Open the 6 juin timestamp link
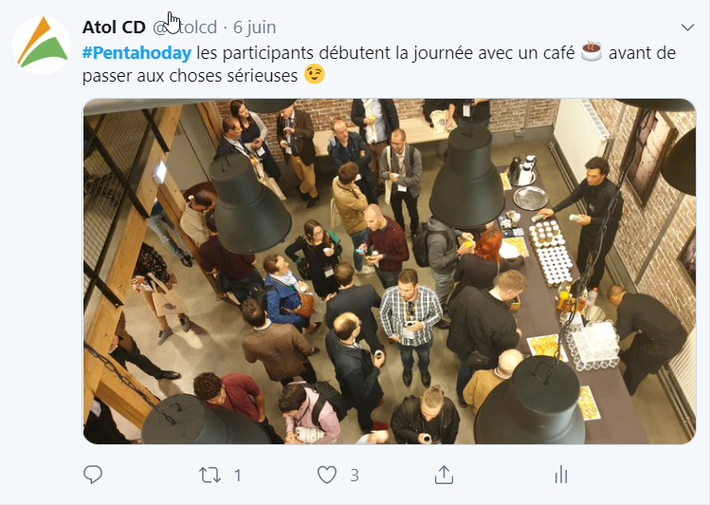 (254, 27)
